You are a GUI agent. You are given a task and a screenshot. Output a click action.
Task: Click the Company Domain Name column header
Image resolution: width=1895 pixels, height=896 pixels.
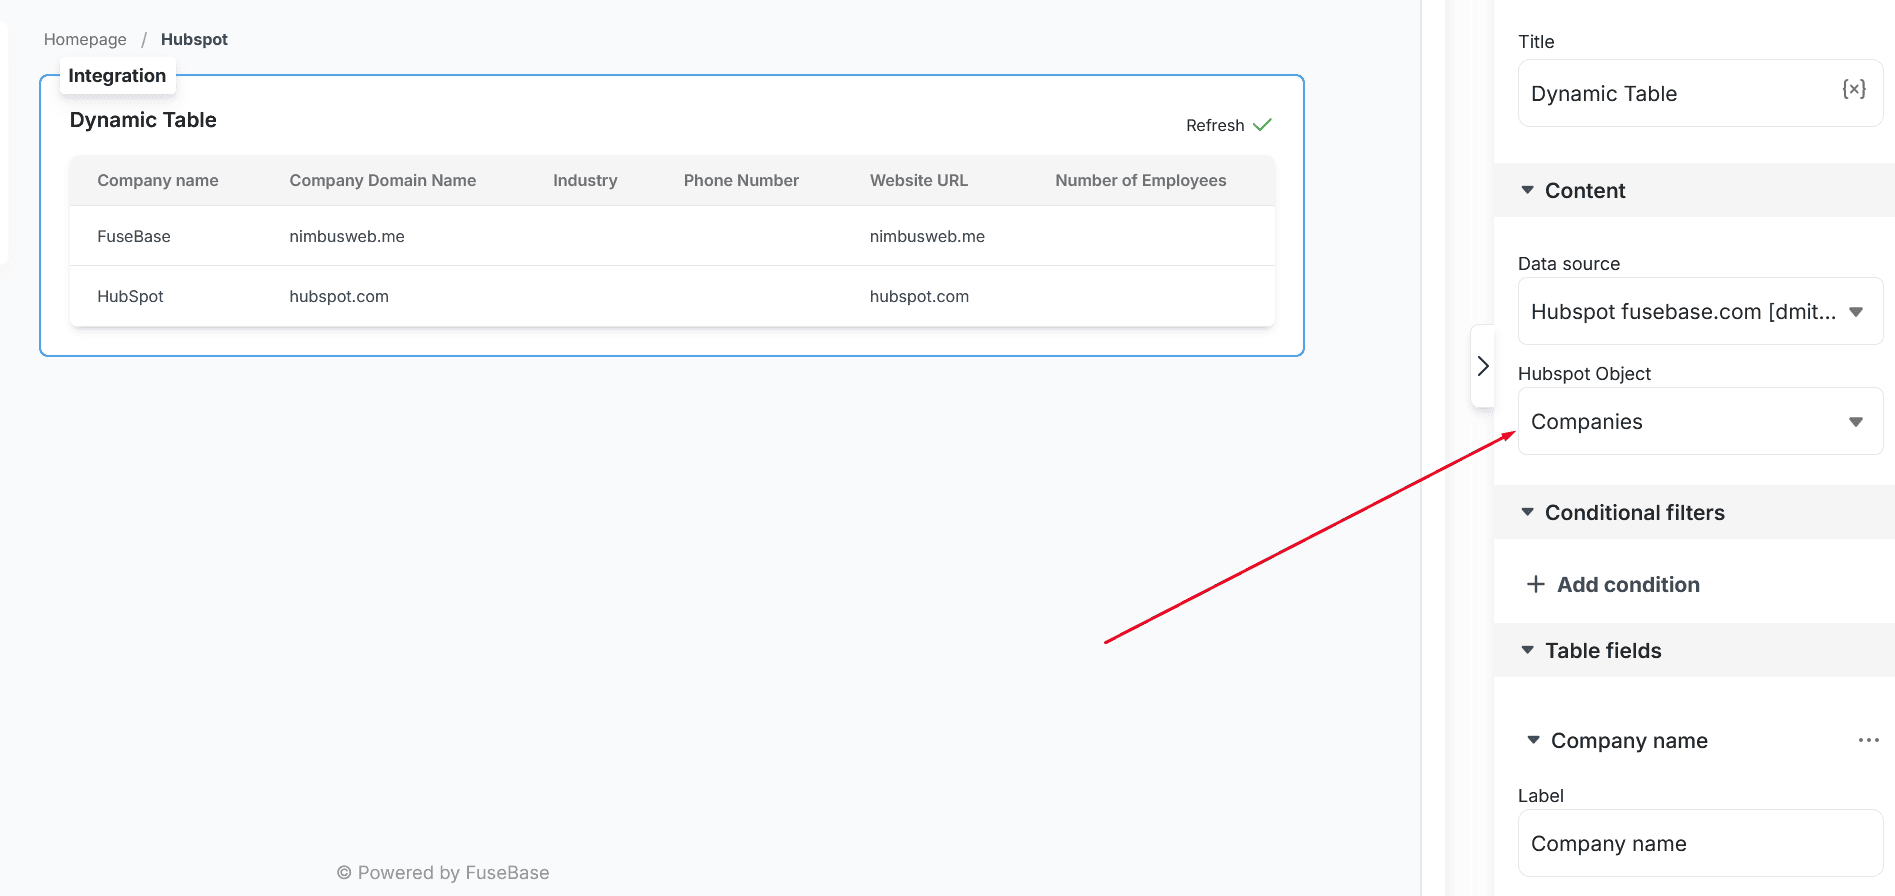383,180
